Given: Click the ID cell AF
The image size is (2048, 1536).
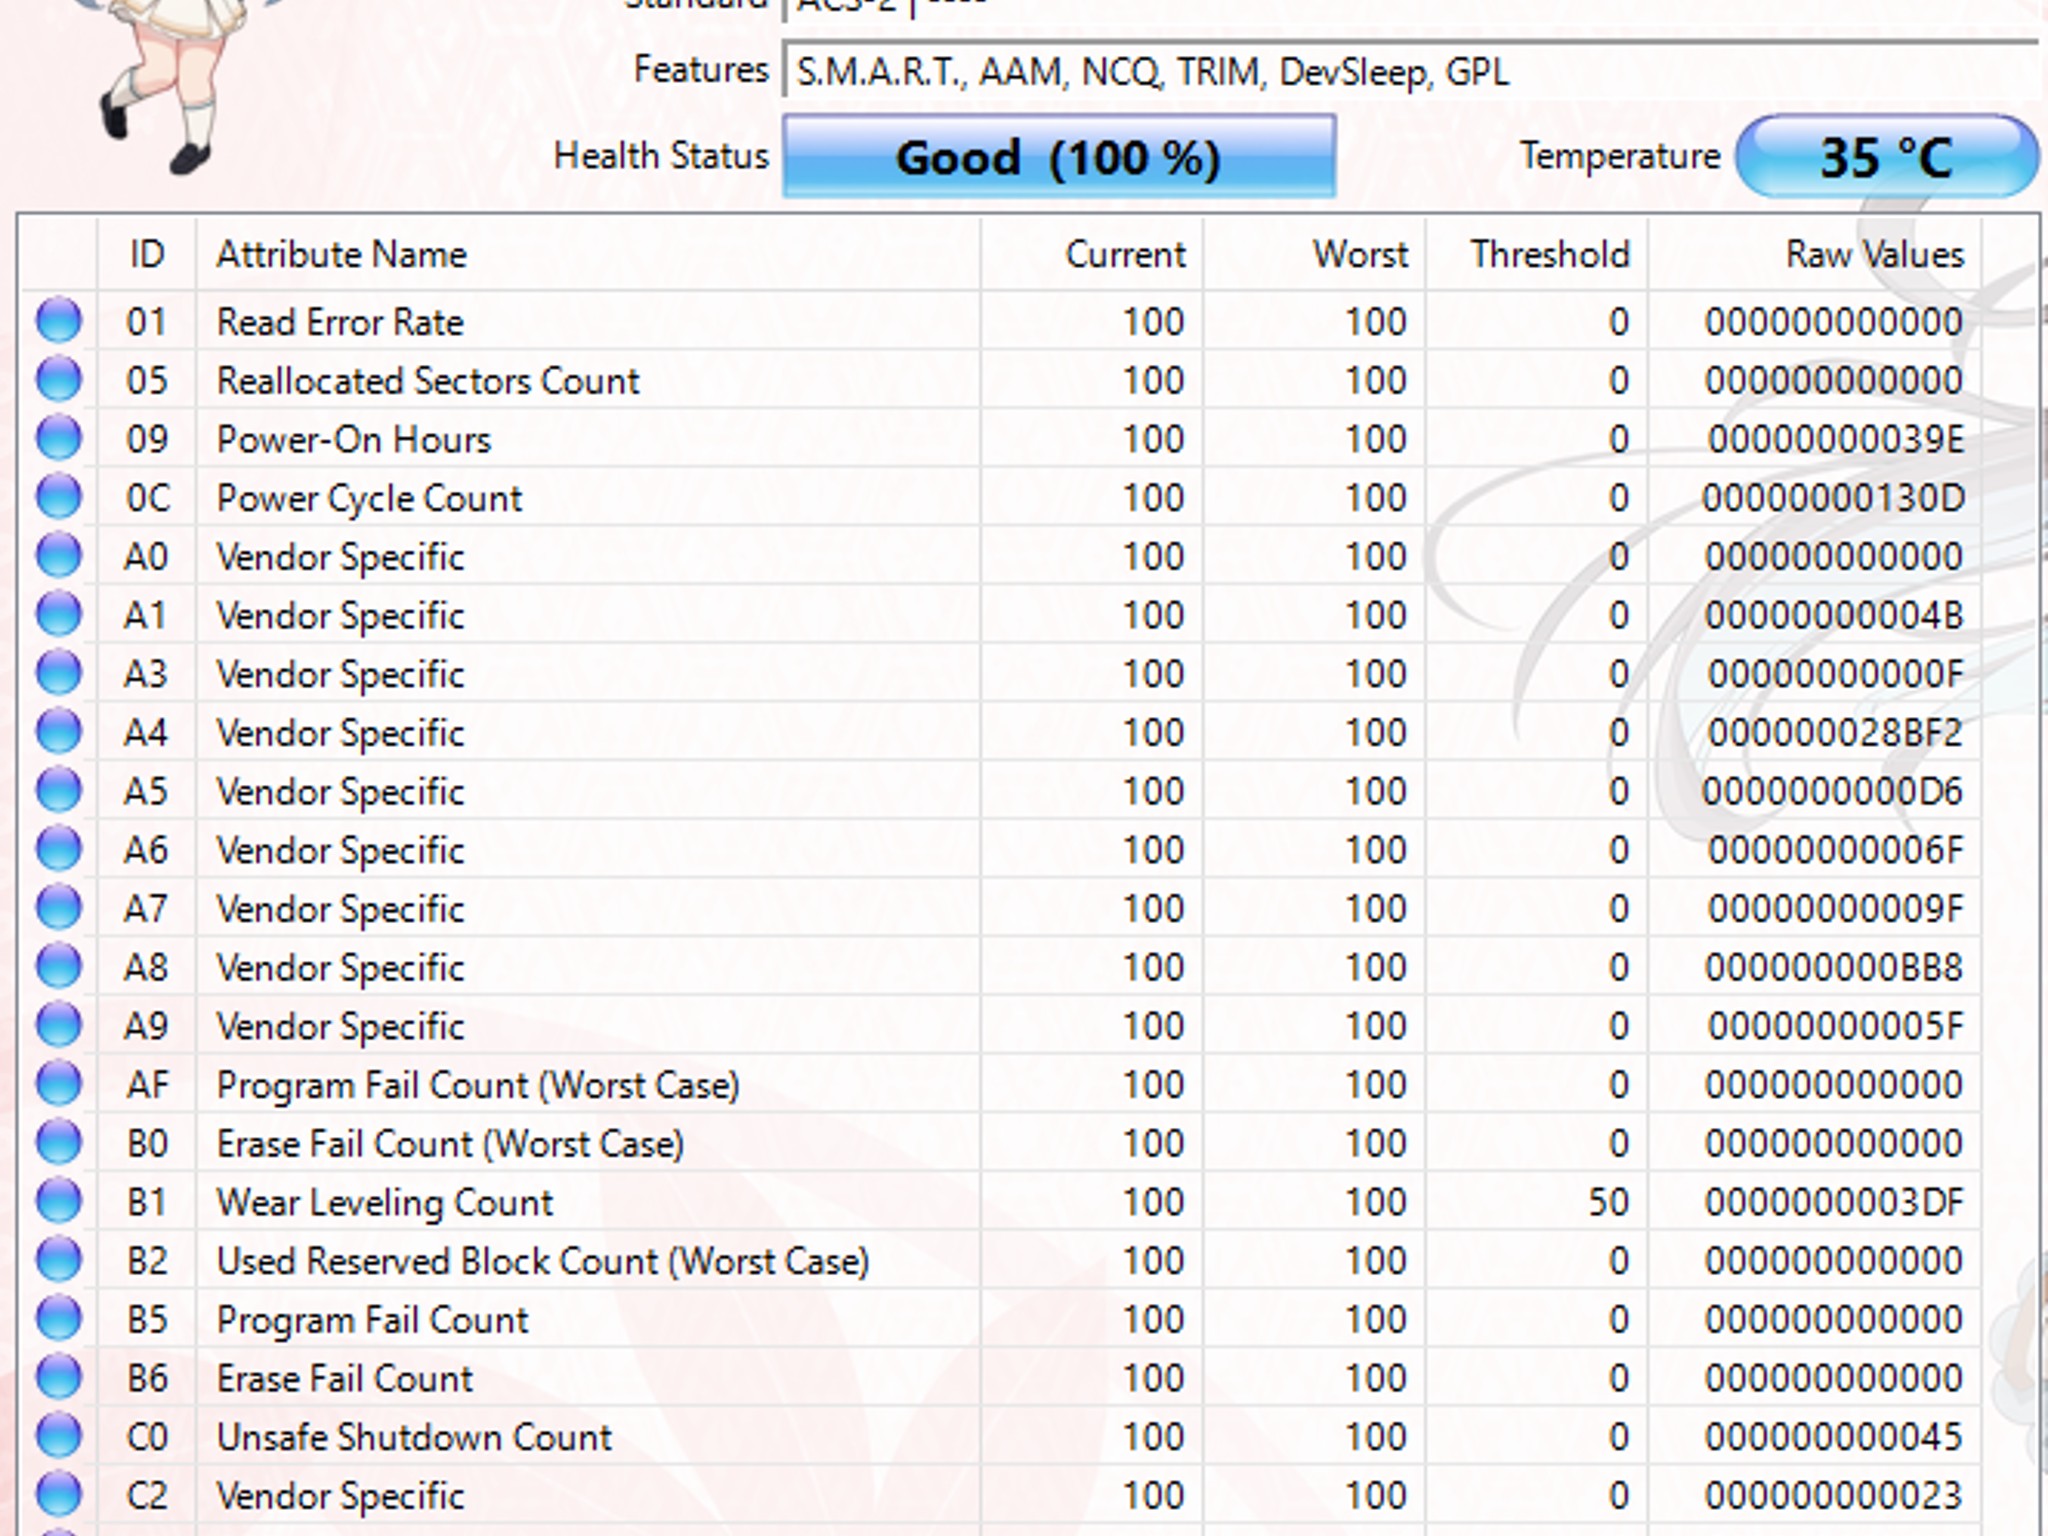Looking at the screenshot, I should click(x=148, y=1085).
